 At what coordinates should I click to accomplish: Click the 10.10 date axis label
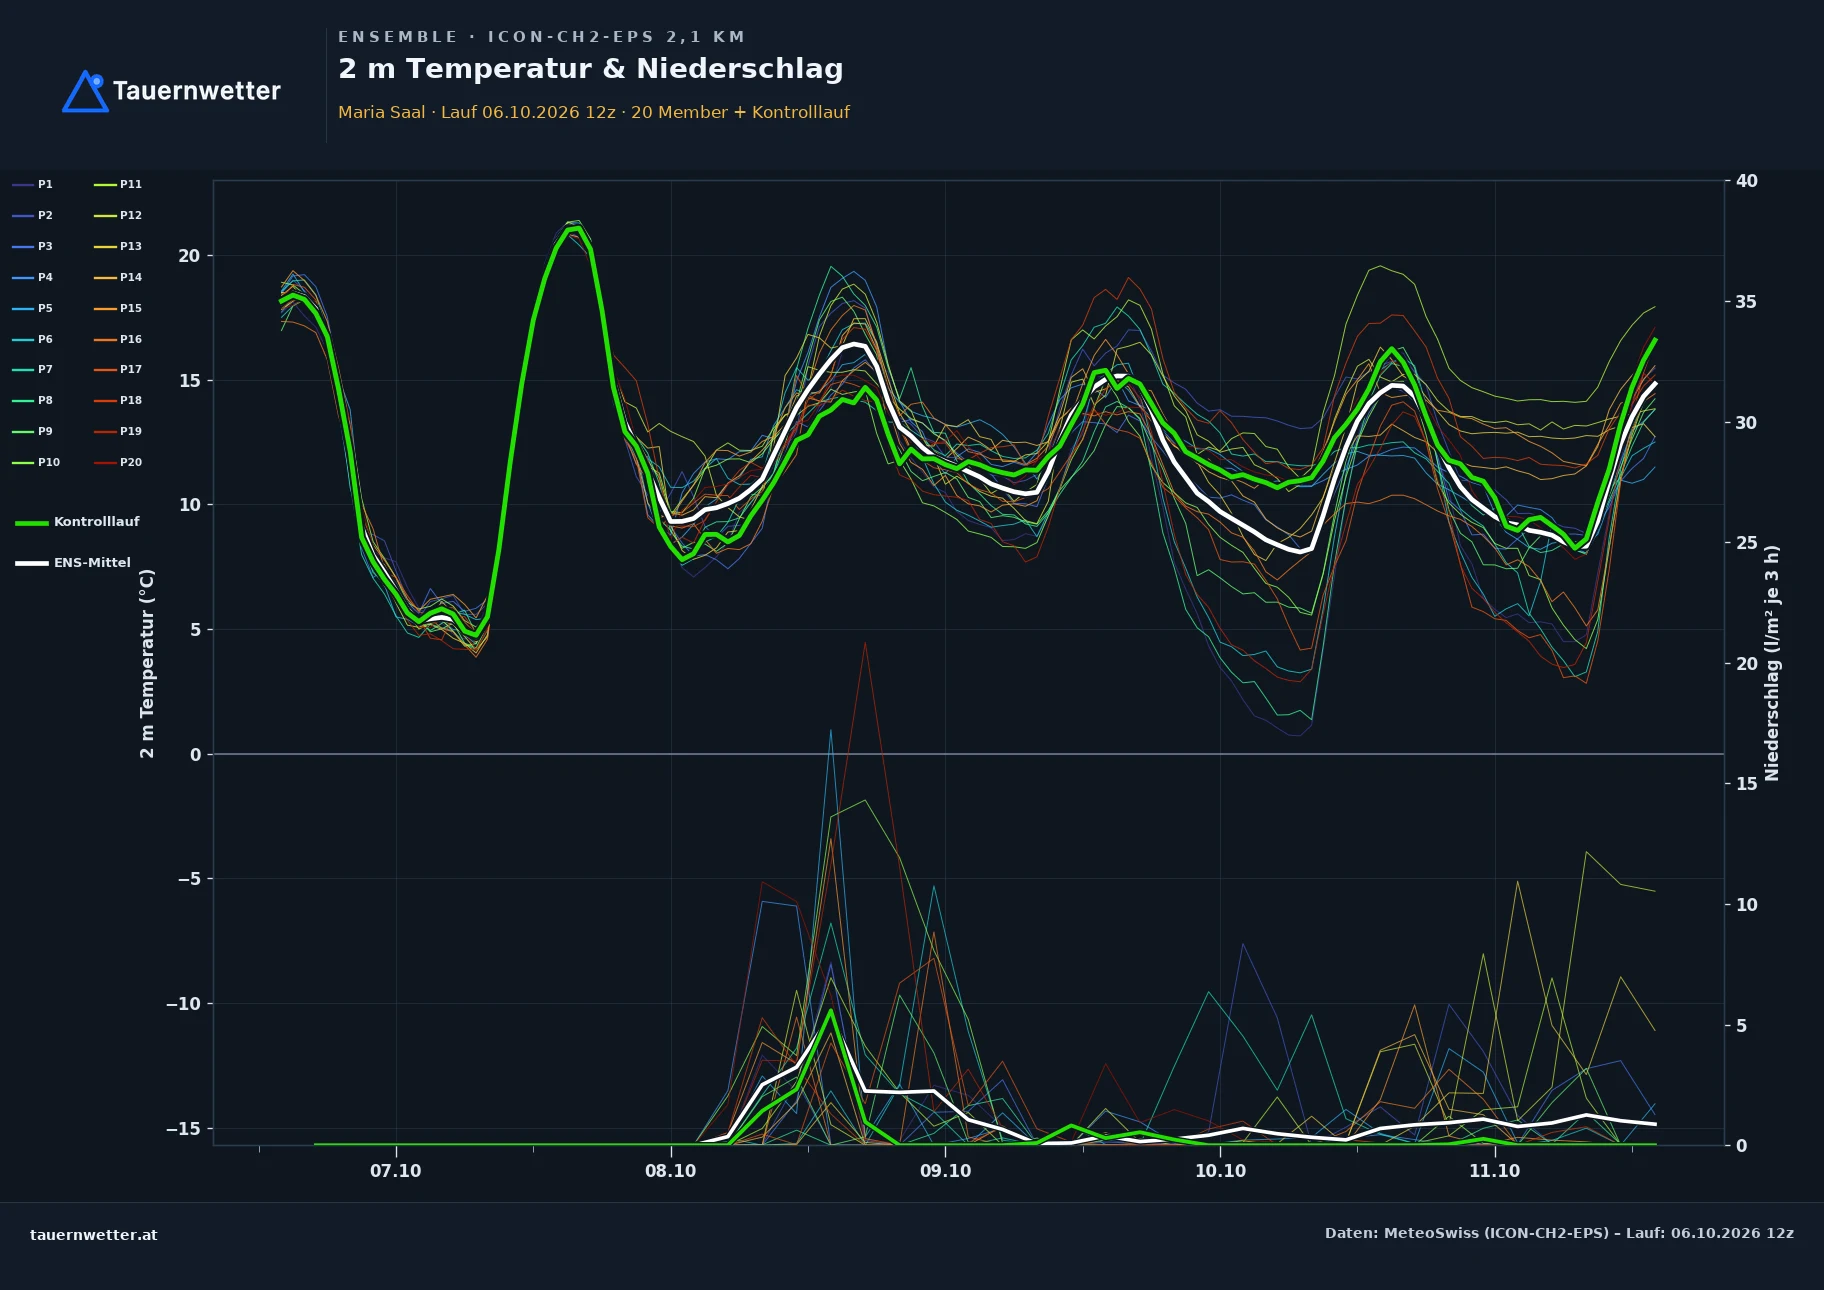[x=1220, y=1171]
